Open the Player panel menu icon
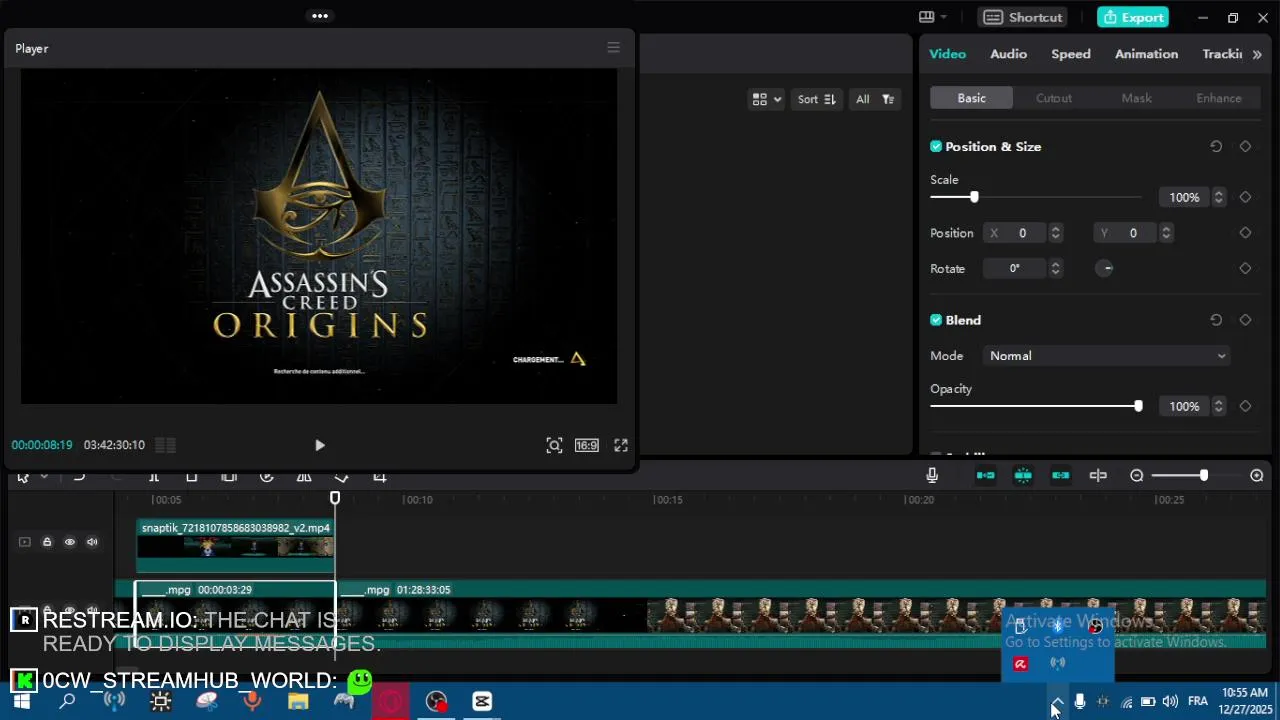1280x720 pixels. coord(614,47)
